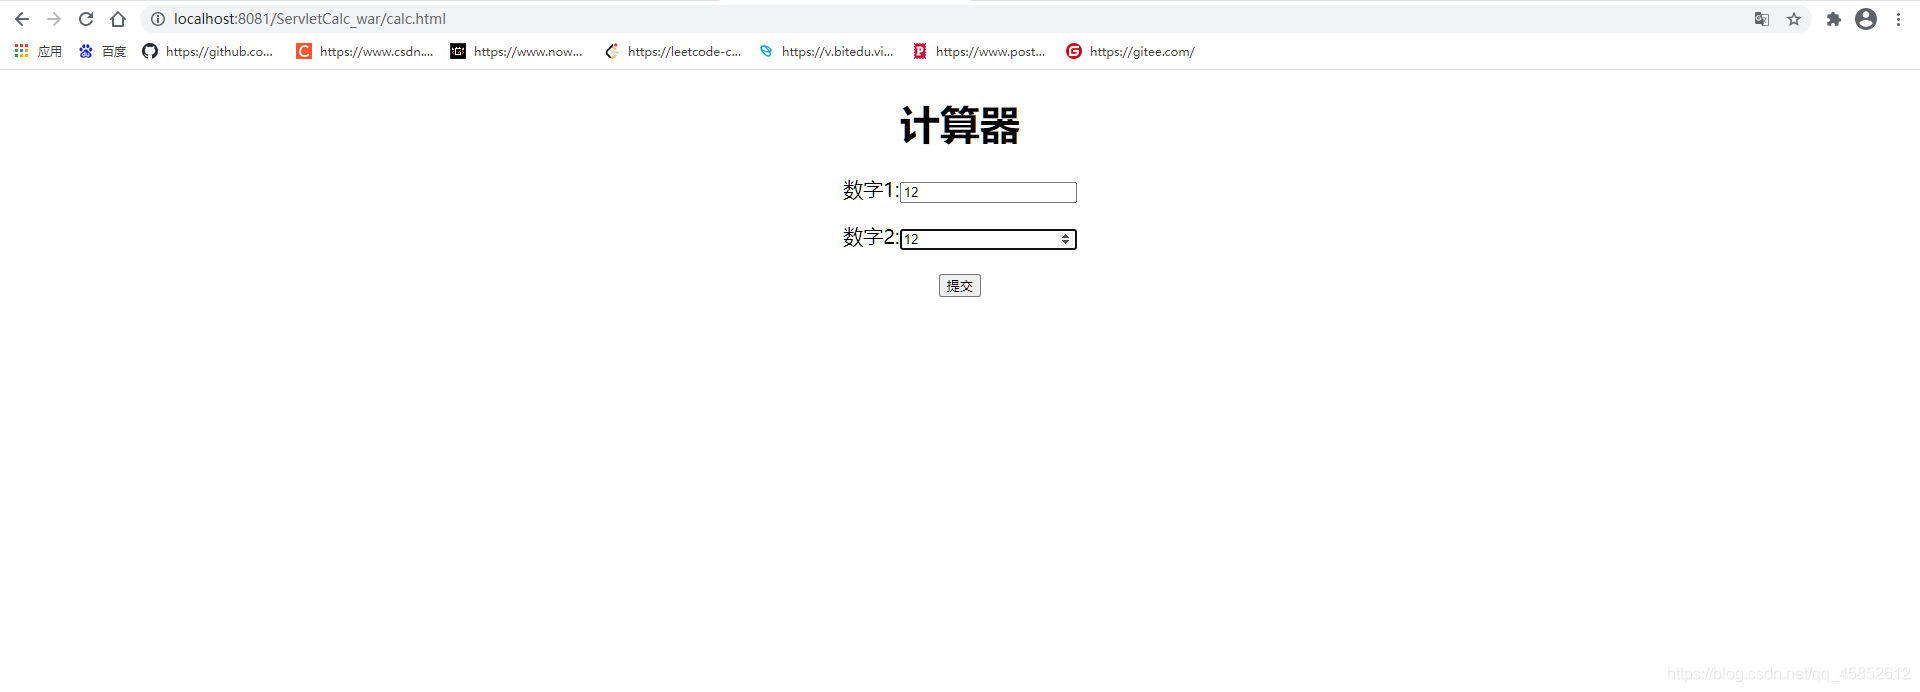Click the browser forward arrow
This screenshot has width=1920, height=692.
point(54,19)
